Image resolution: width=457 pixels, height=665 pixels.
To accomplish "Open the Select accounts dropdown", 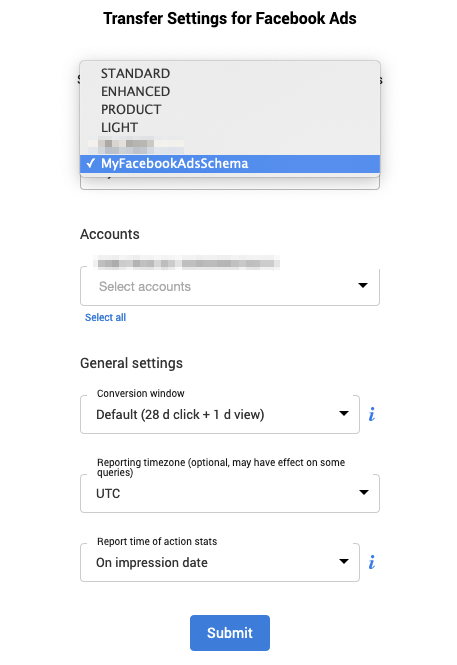I will click(230, 286).
